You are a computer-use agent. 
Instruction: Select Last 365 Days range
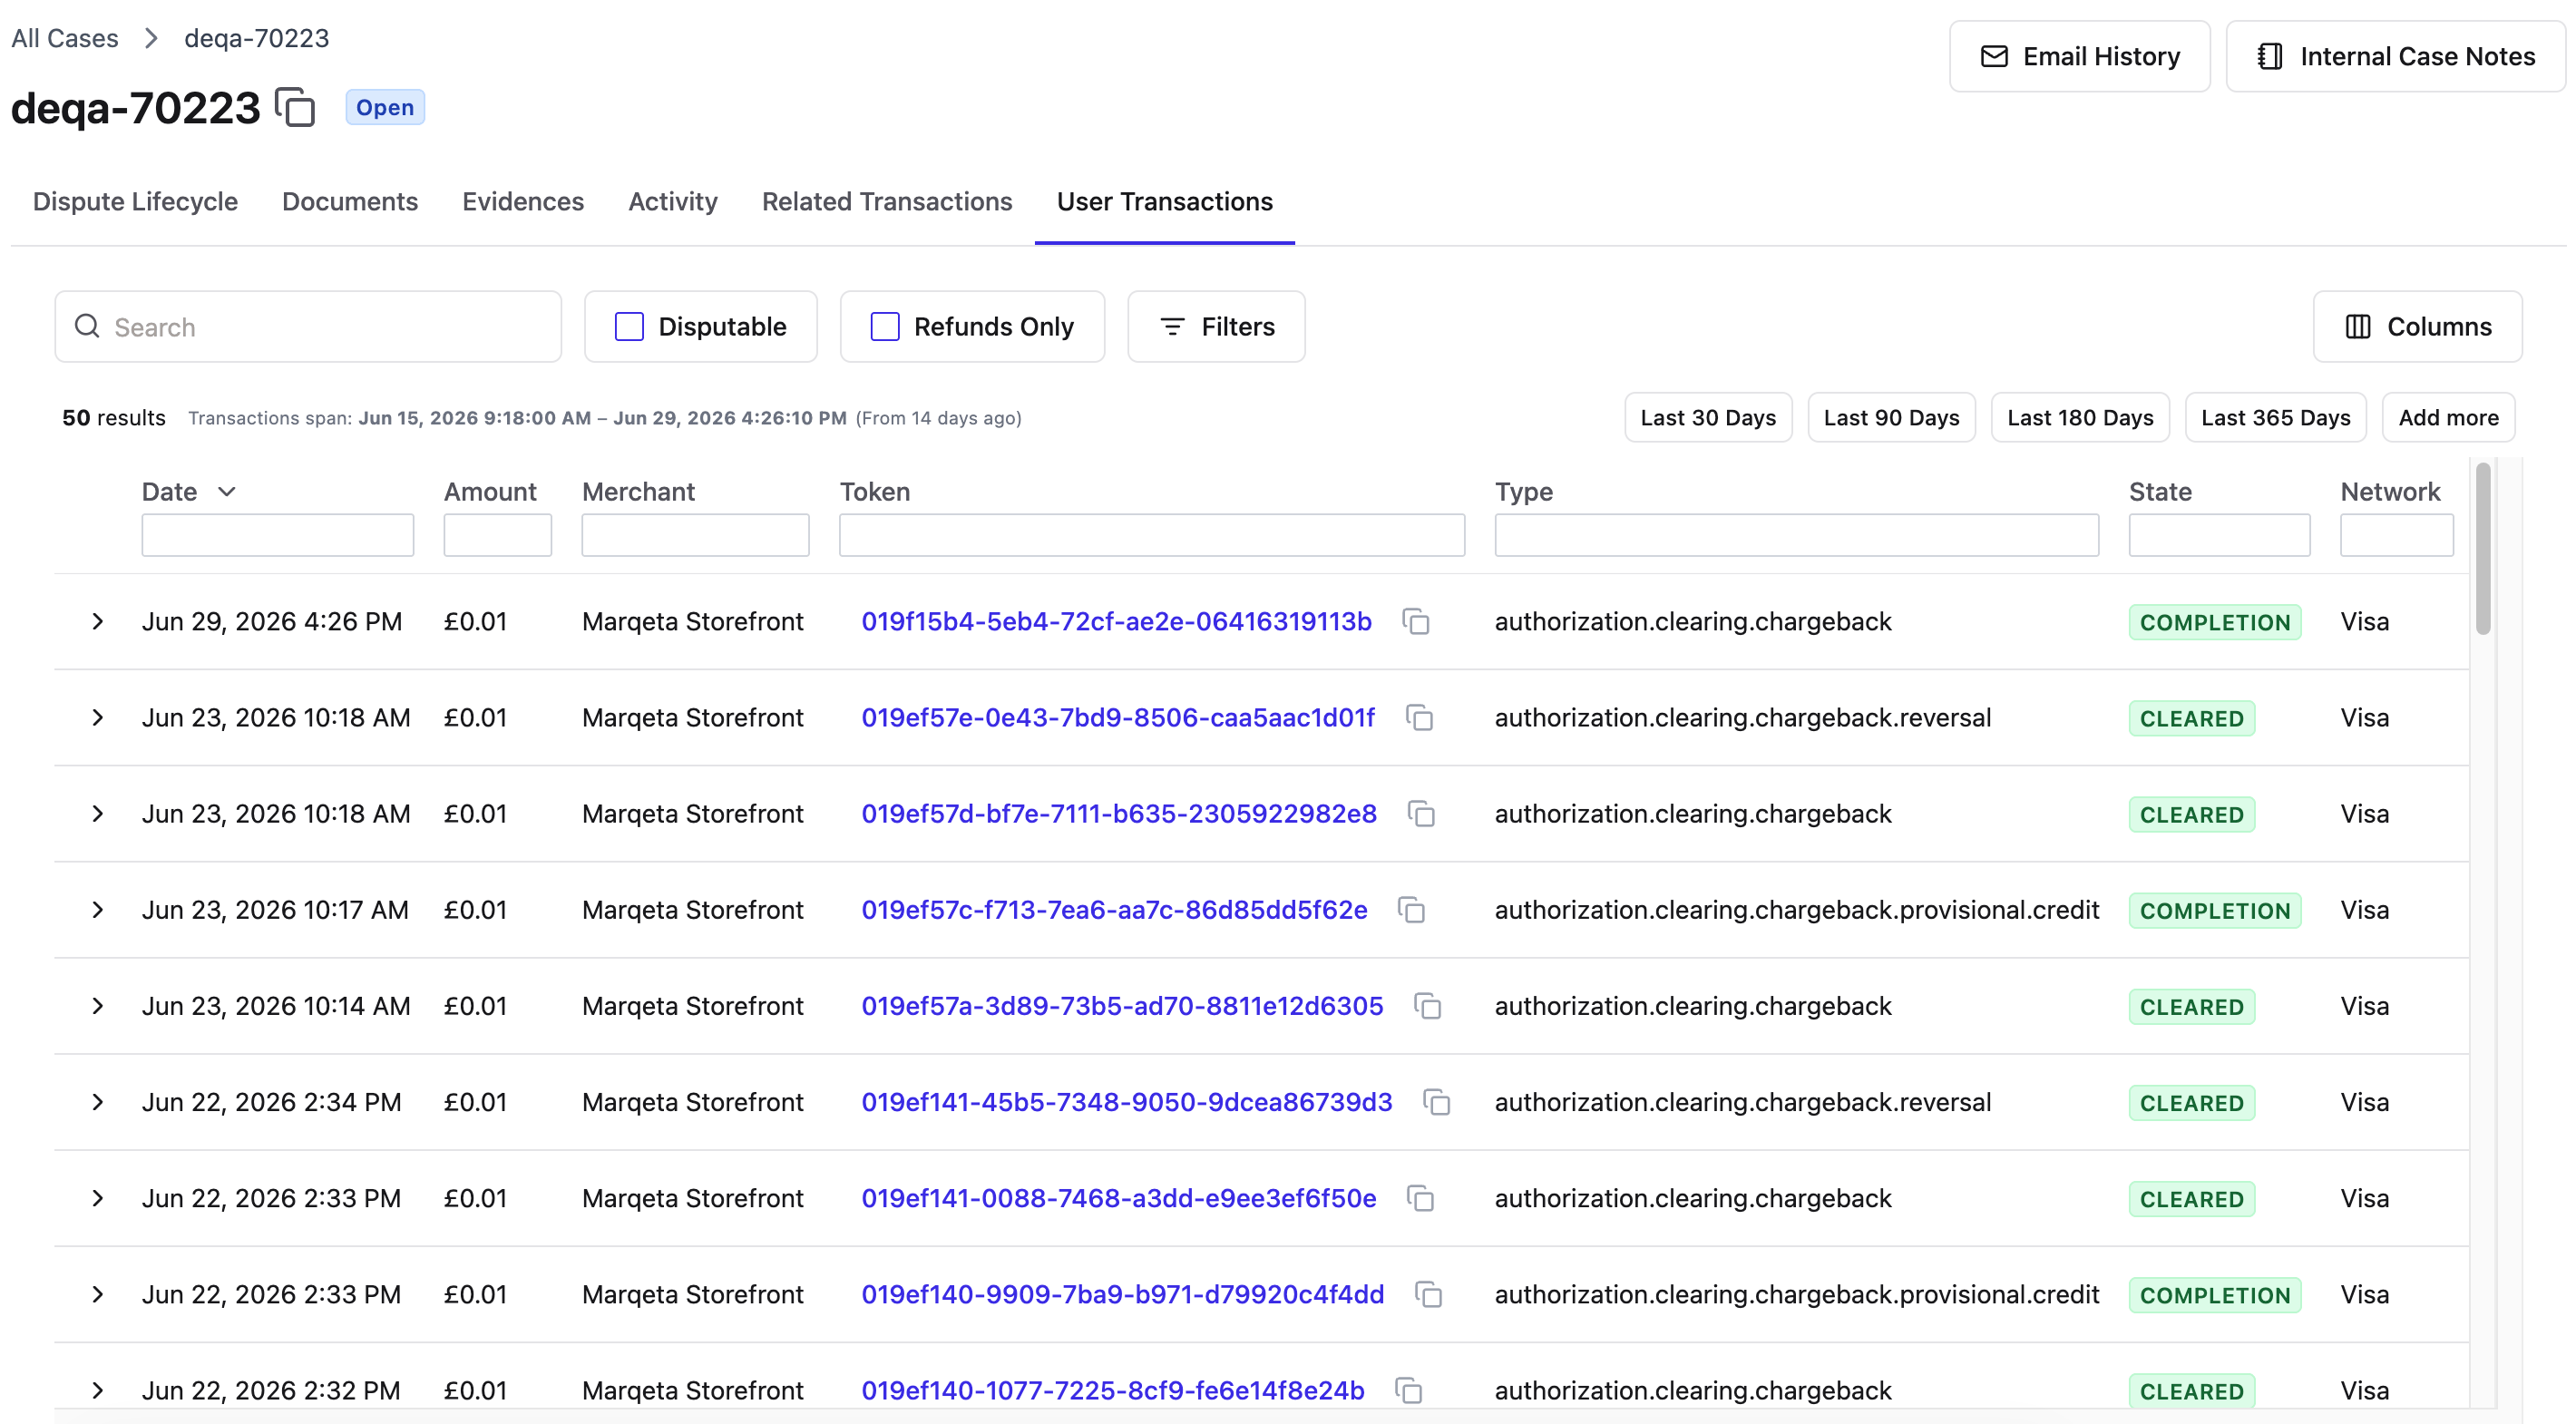[2275, 418]
